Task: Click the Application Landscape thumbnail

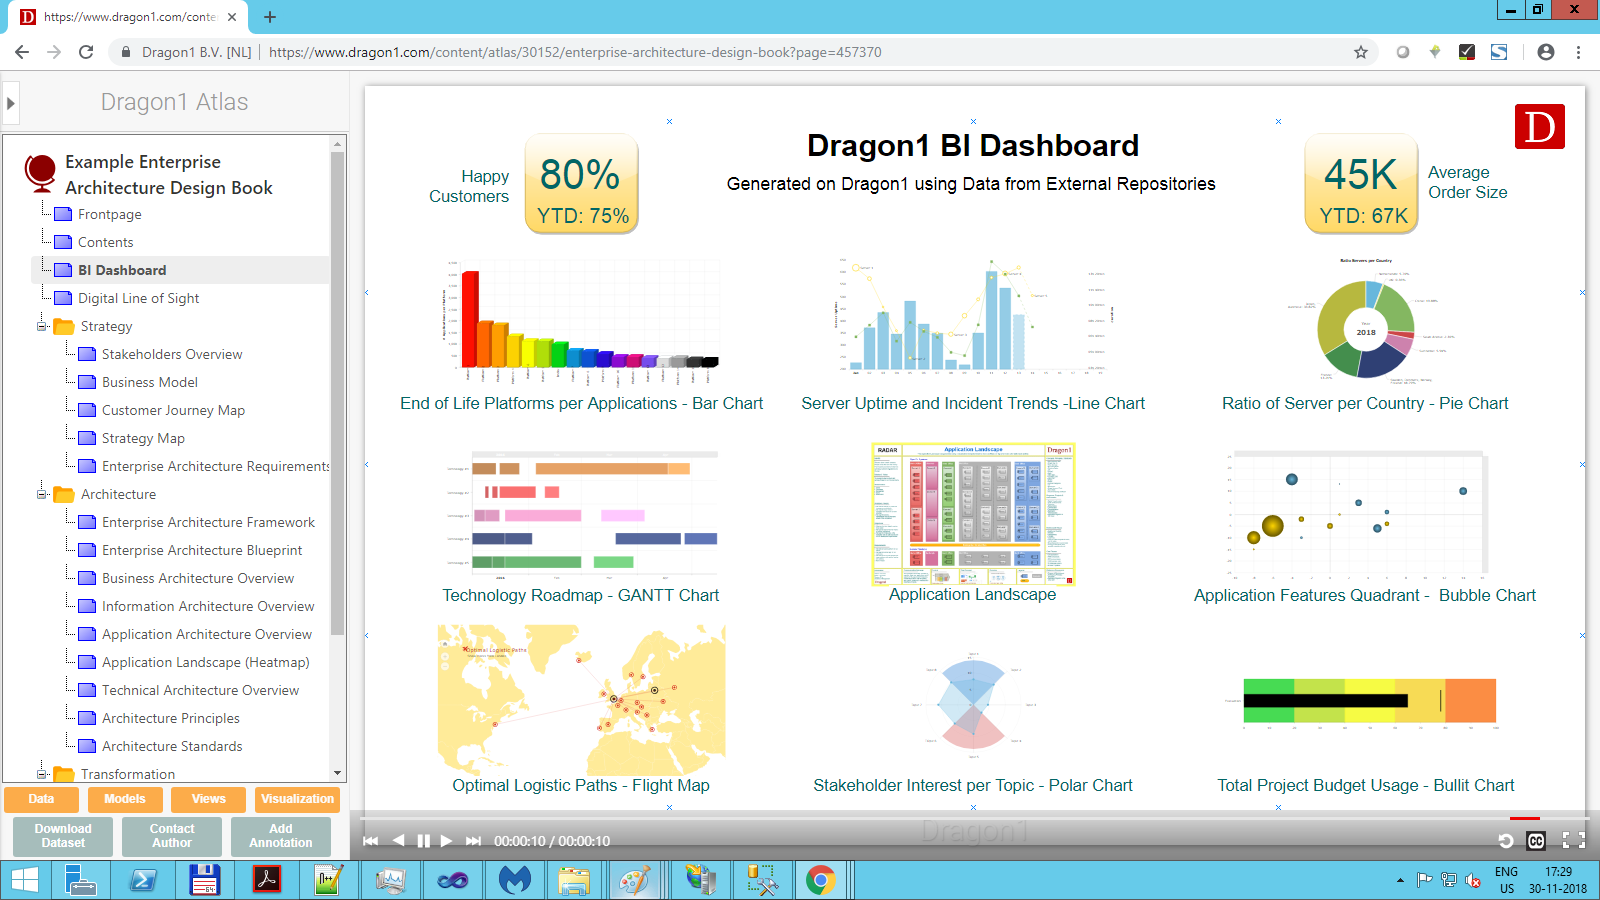Action: pyautogui.click(x=973, y=514)
